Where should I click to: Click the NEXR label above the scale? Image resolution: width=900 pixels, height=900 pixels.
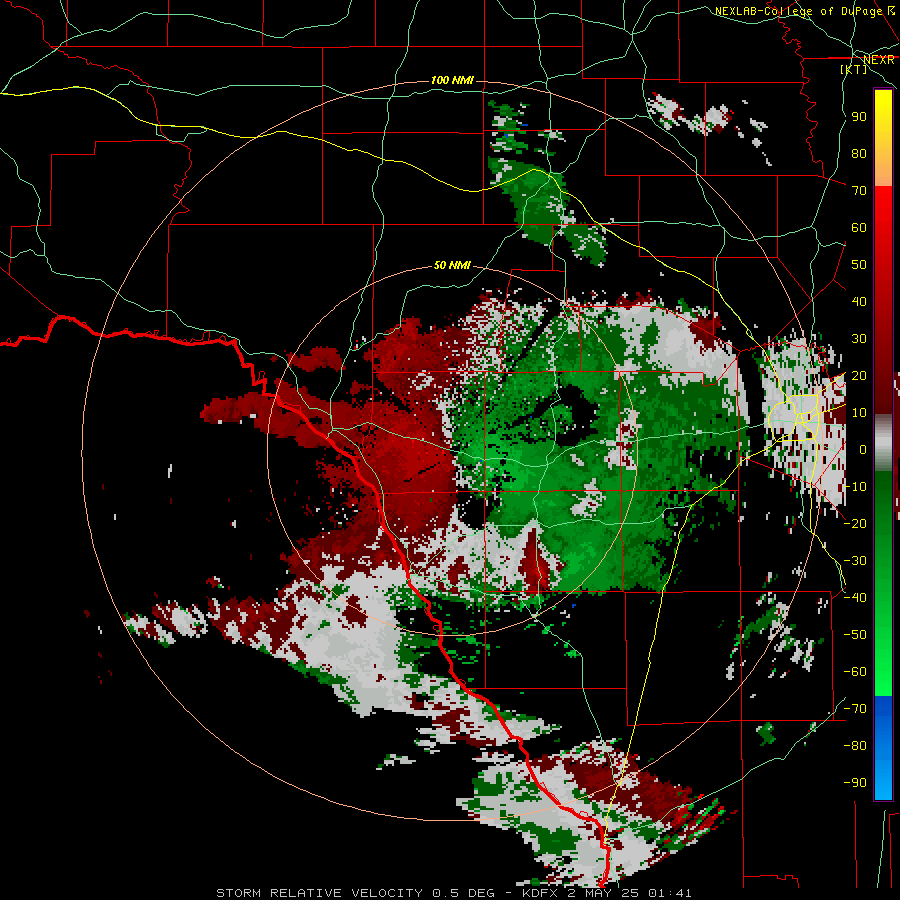click(879, 60)
